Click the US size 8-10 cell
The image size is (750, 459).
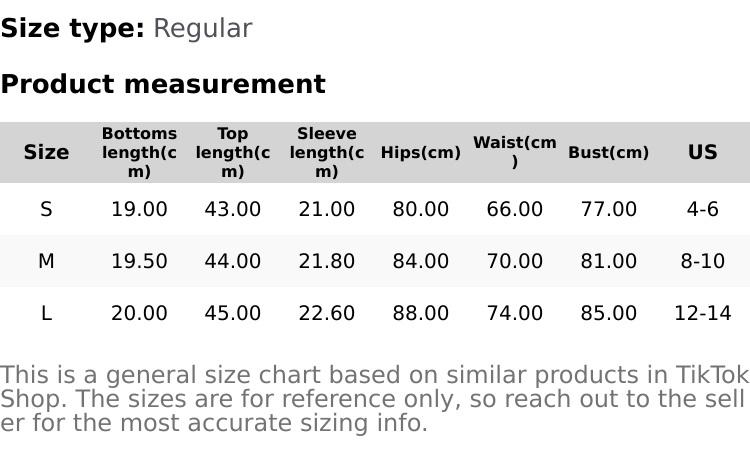coord(703,261)
